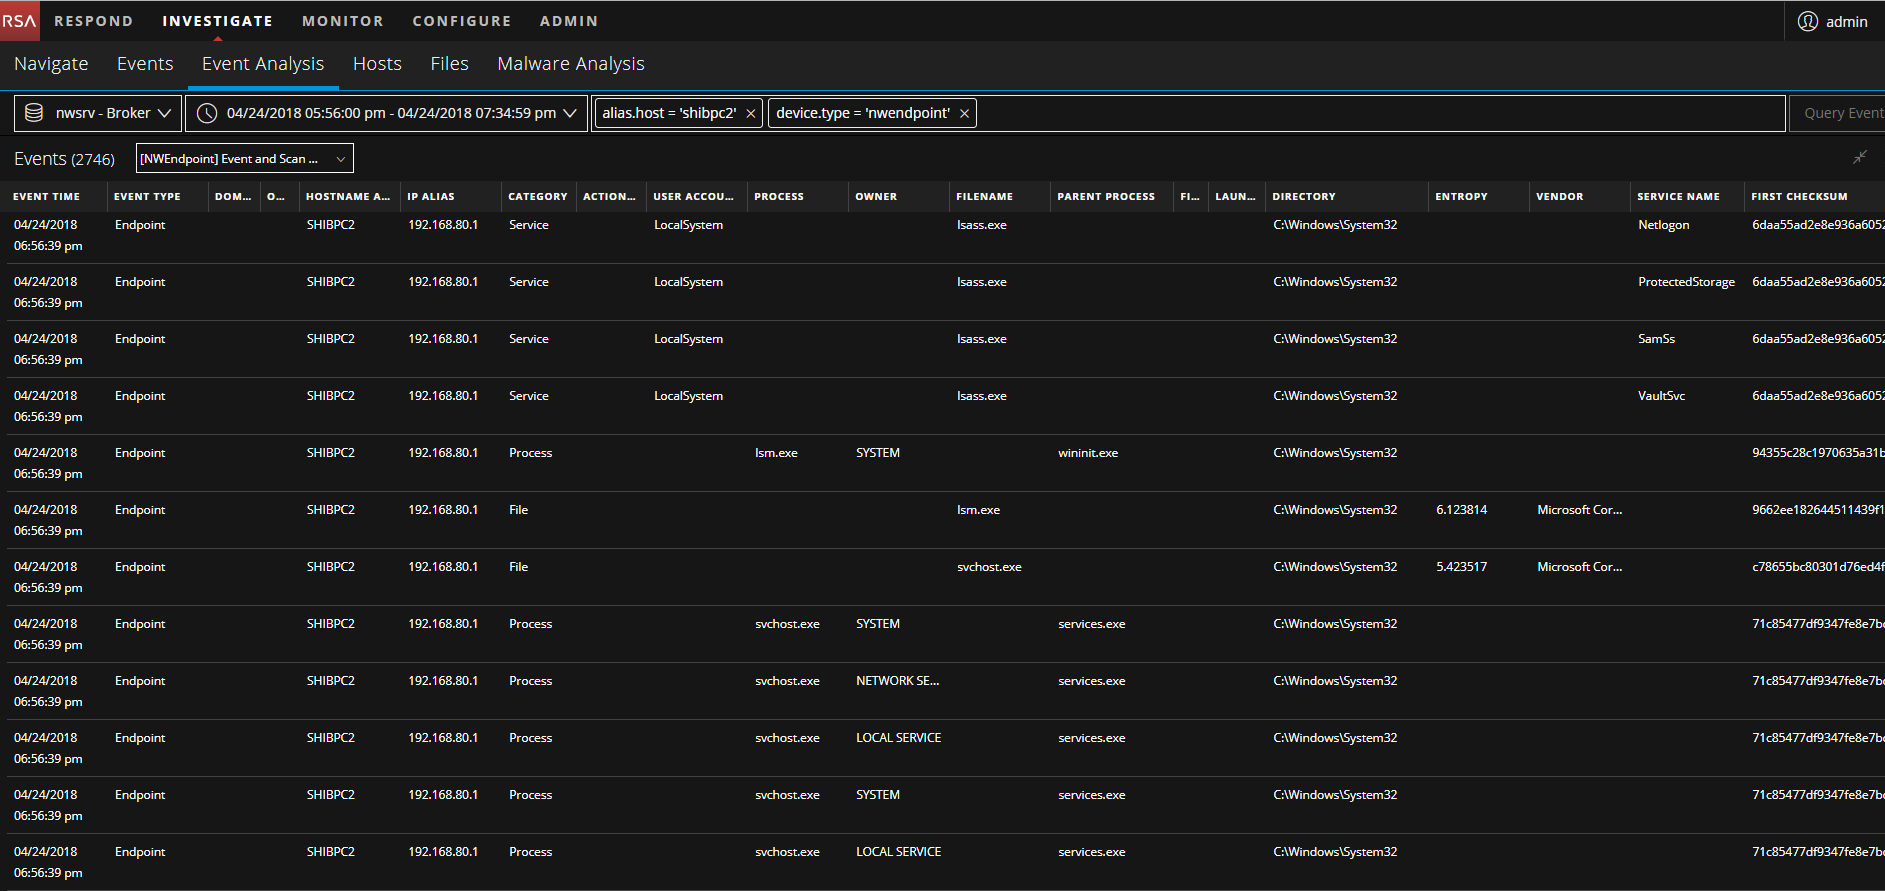This screenshot has height=891, width=1885.
Task: Remove the alias.host = 'shibpc2' filter
Action: tap(750, 114)
